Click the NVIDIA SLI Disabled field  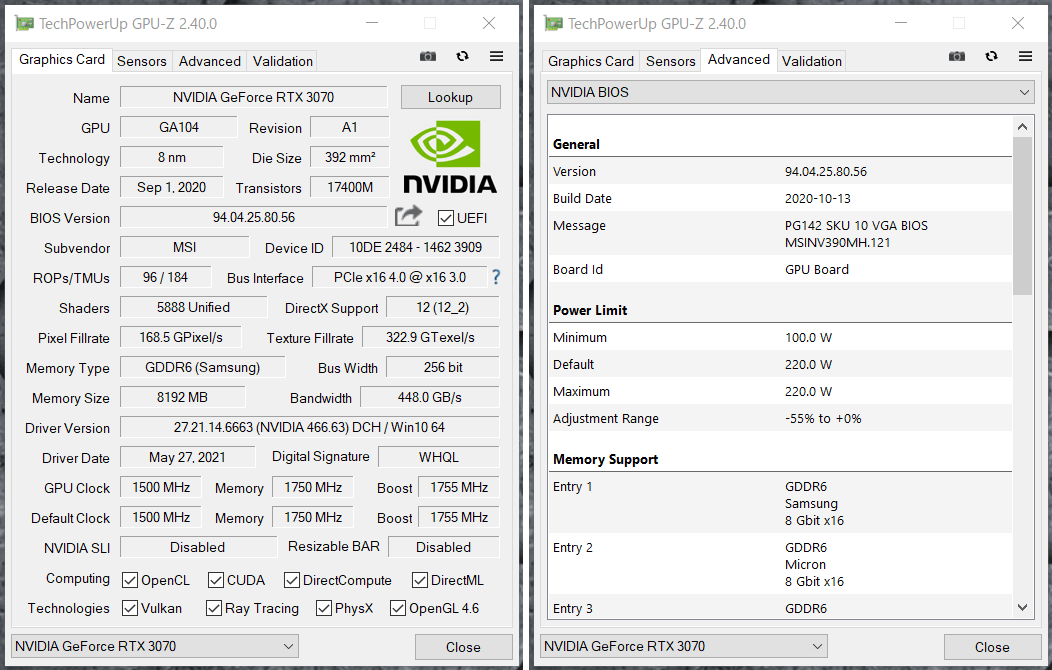click(x=198, y=547)
